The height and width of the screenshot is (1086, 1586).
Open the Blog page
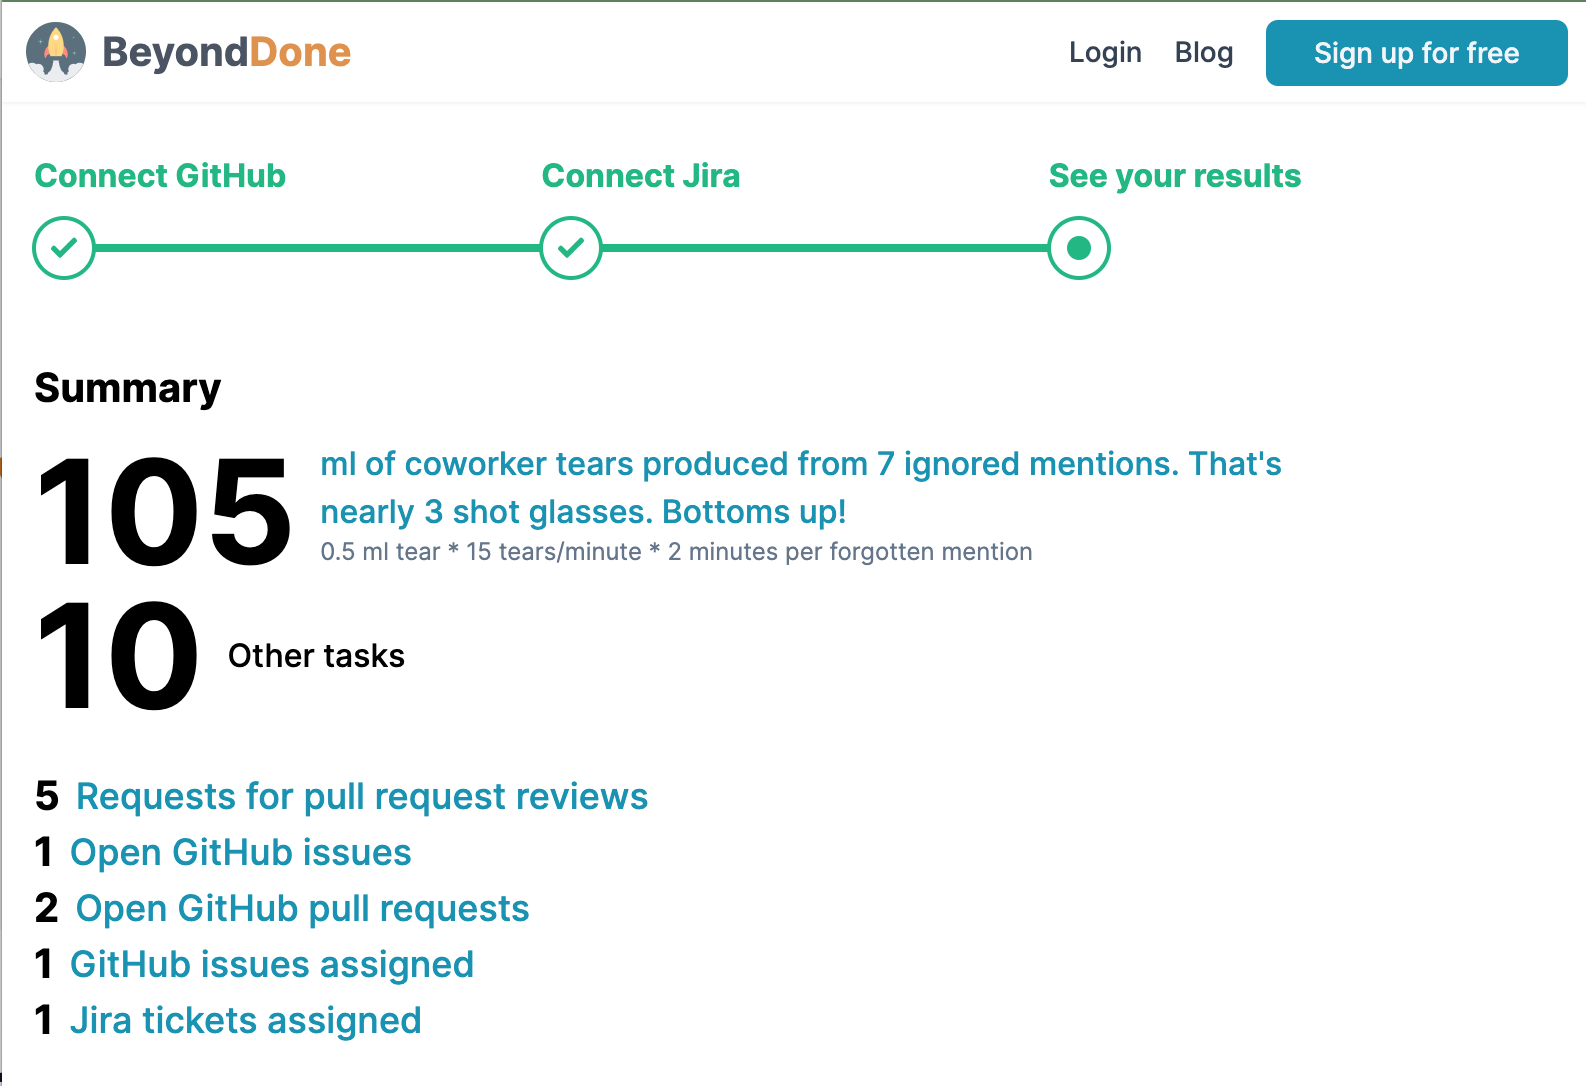click(1203, 52)
